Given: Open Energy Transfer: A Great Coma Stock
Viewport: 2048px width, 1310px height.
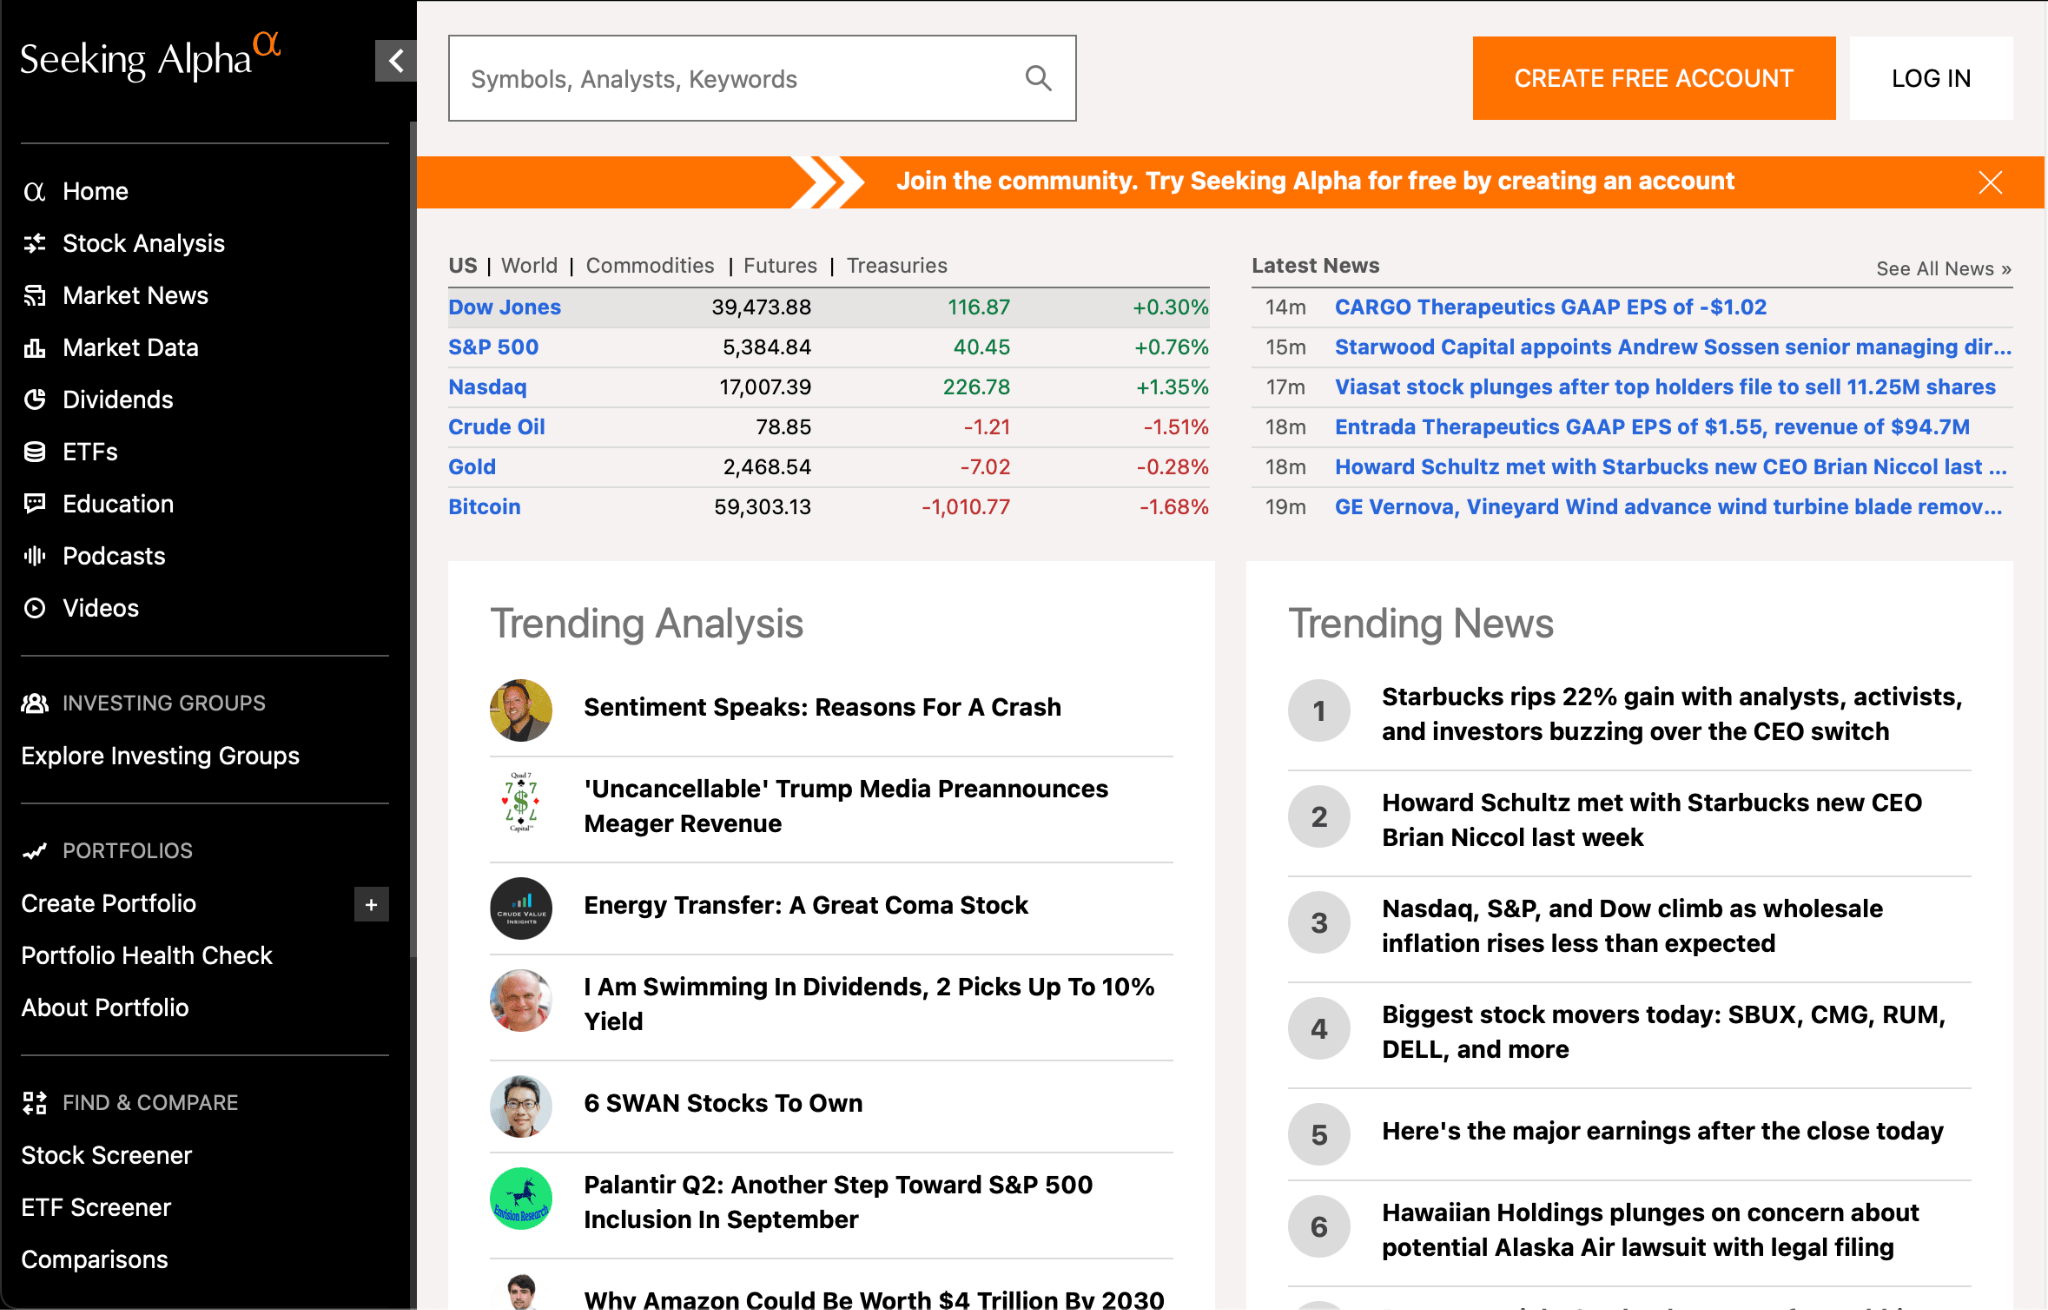Looking at the screenshot, I should click(x=805, y=905).
